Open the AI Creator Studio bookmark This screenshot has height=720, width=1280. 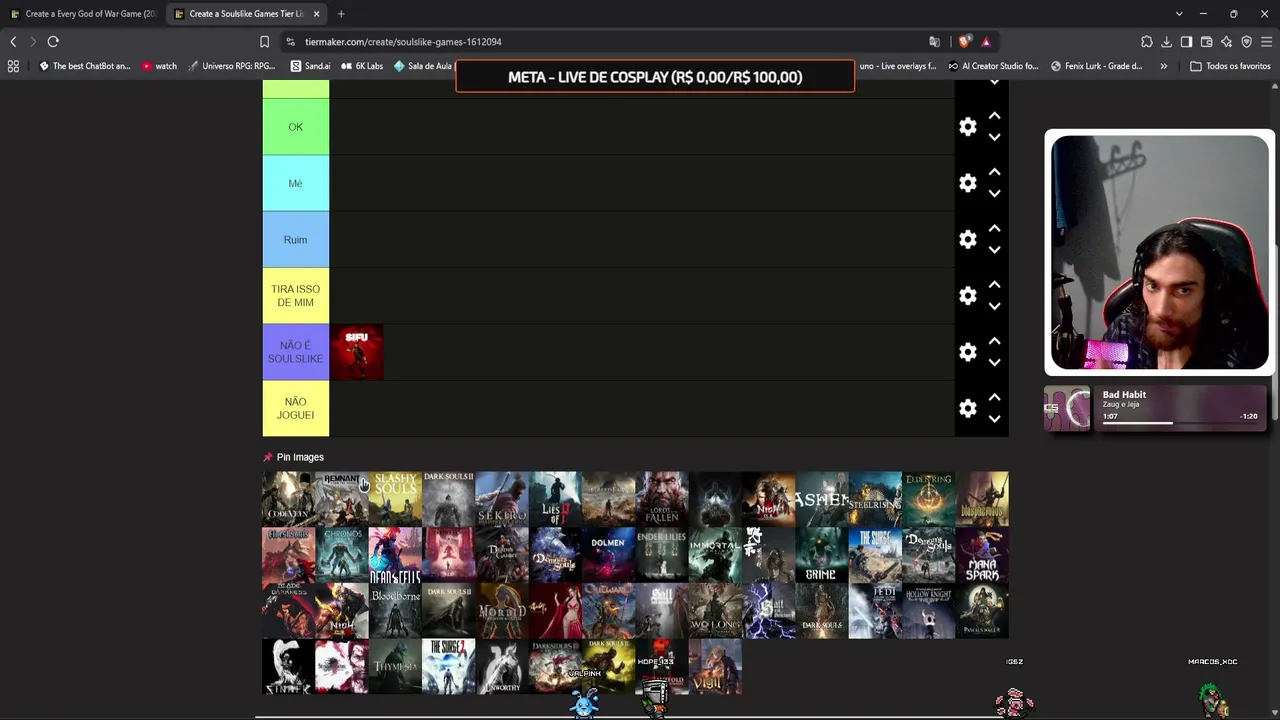point(993,66)
